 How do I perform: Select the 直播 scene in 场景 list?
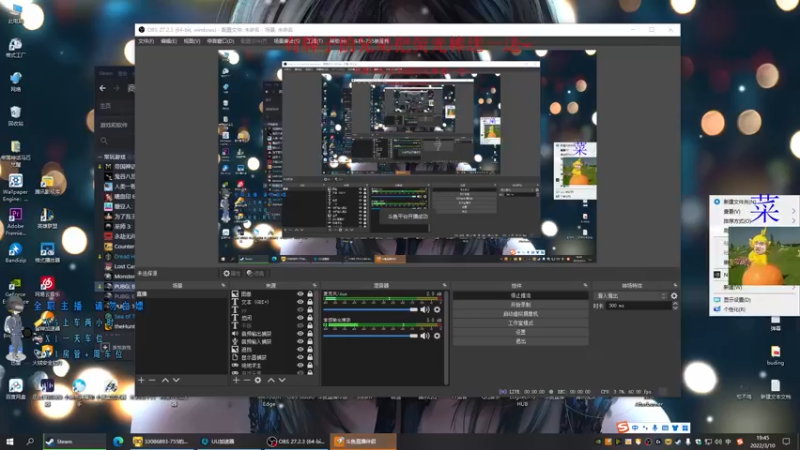point(181,294)
